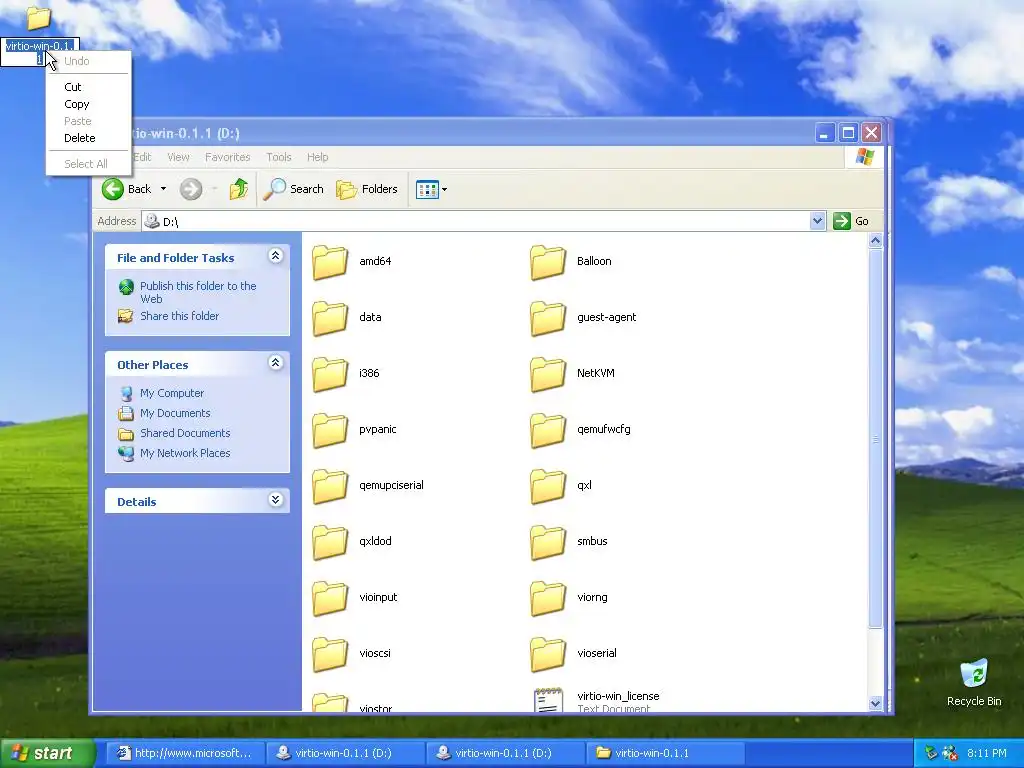Select the vioserial folder icon
The image size is (1024, 768).
547,655
